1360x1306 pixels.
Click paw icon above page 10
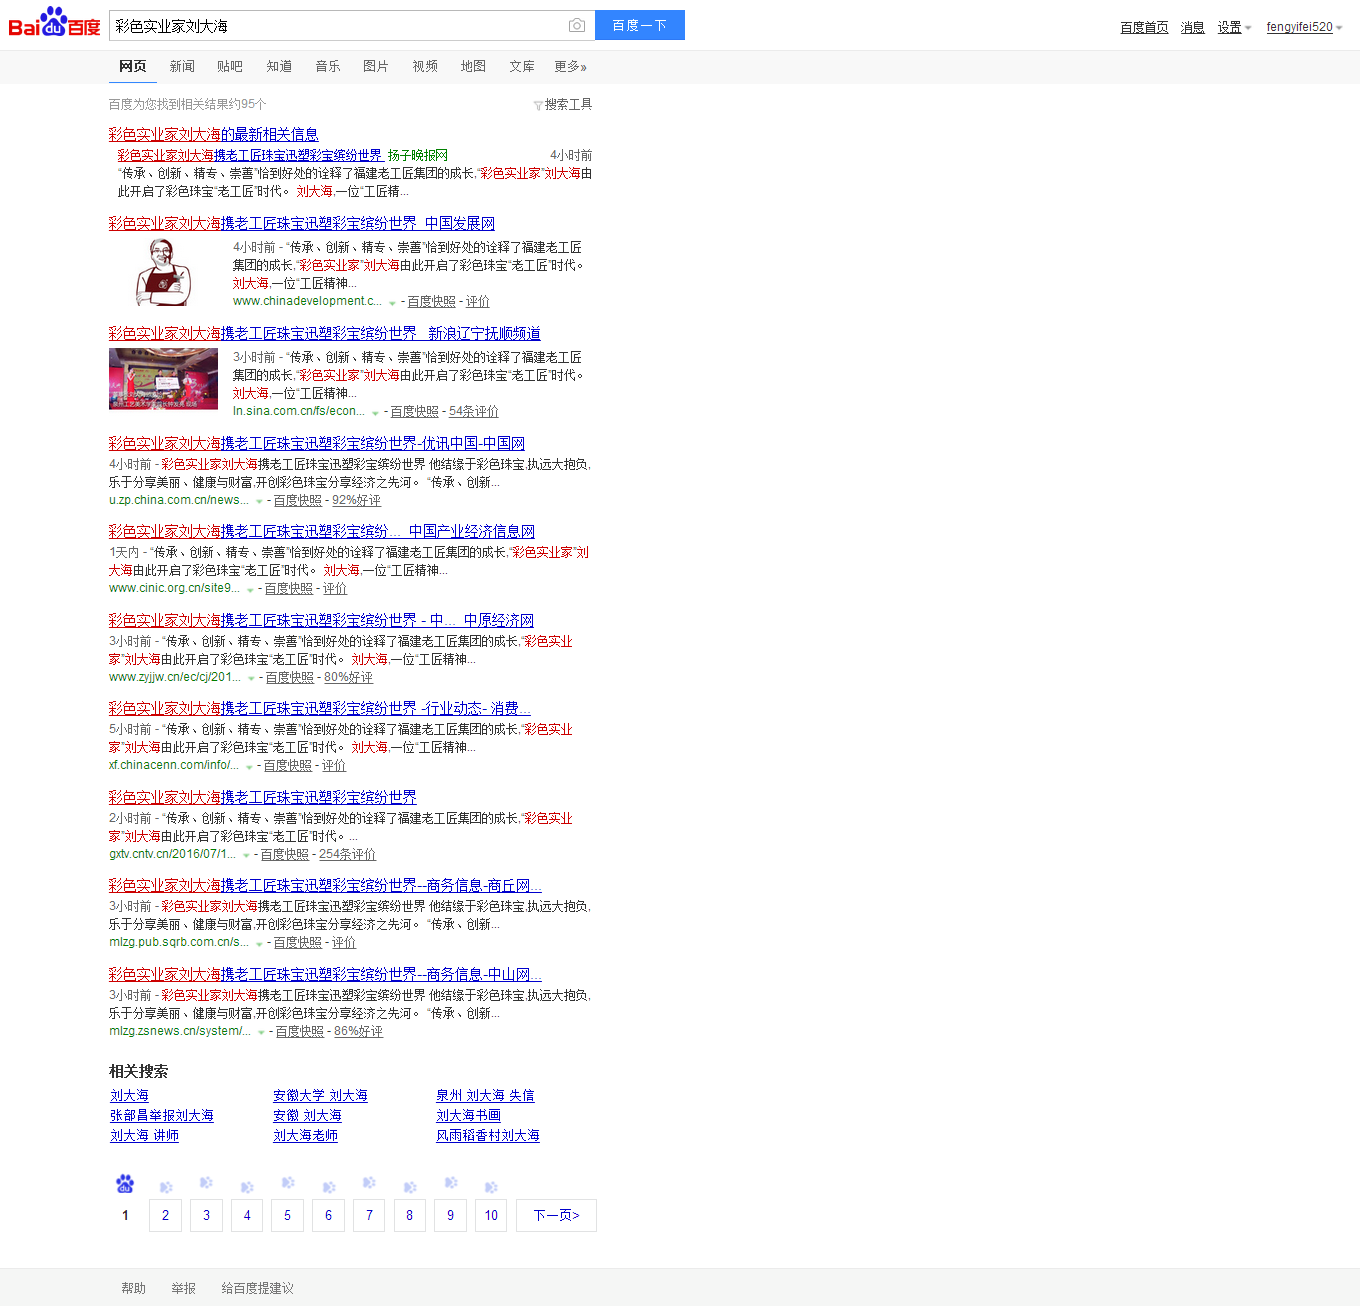[491, 1187]
